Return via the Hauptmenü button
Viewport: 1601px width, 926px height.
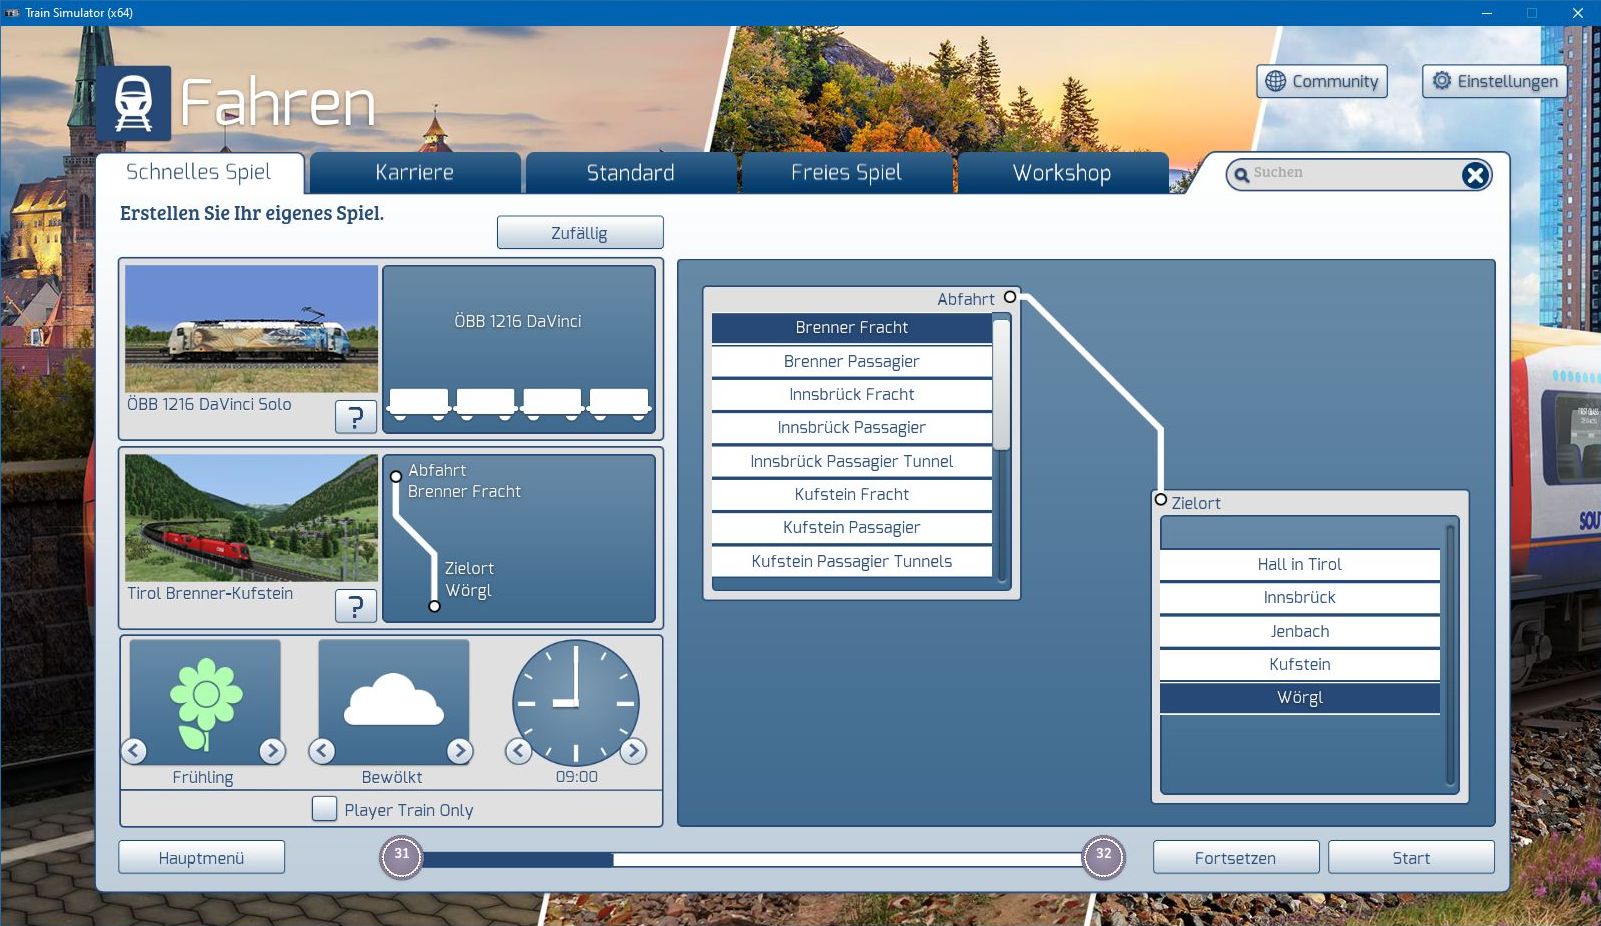pyautogui.click(x=201, y=858)
